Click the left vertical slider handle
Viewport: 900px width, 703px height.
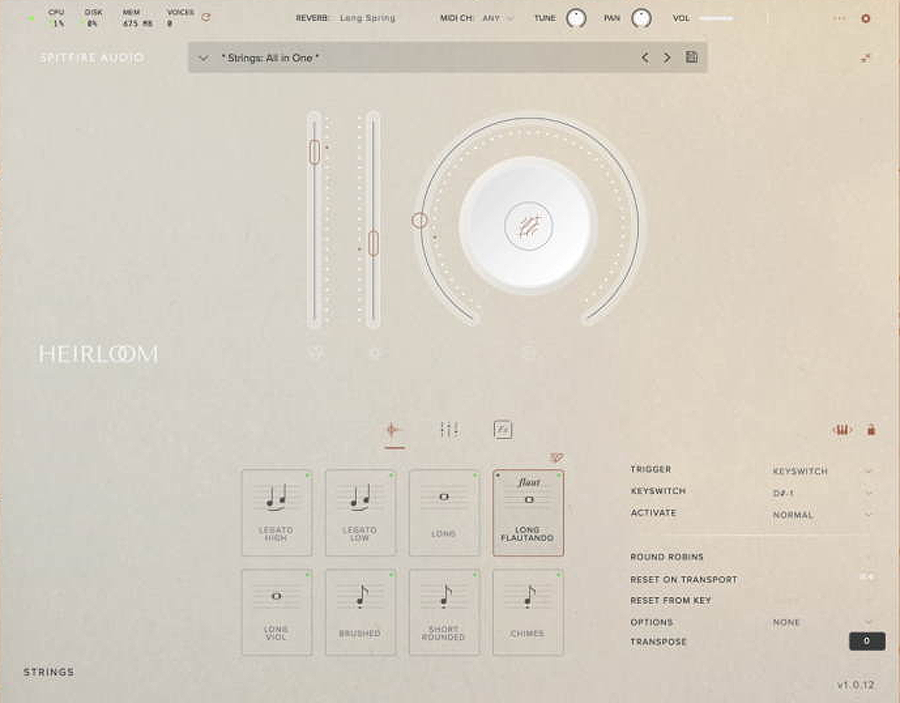315,152
